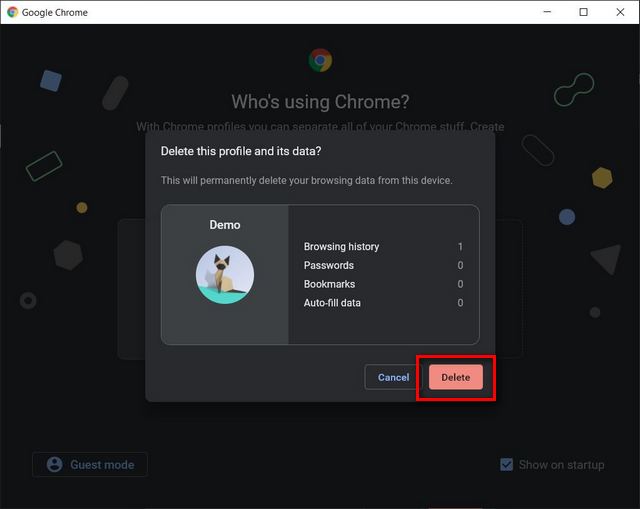Click the 'Delete this profile and its data?' heading
Image resolution: width=640 pixels, height=509 pixels.
(241, 151)
